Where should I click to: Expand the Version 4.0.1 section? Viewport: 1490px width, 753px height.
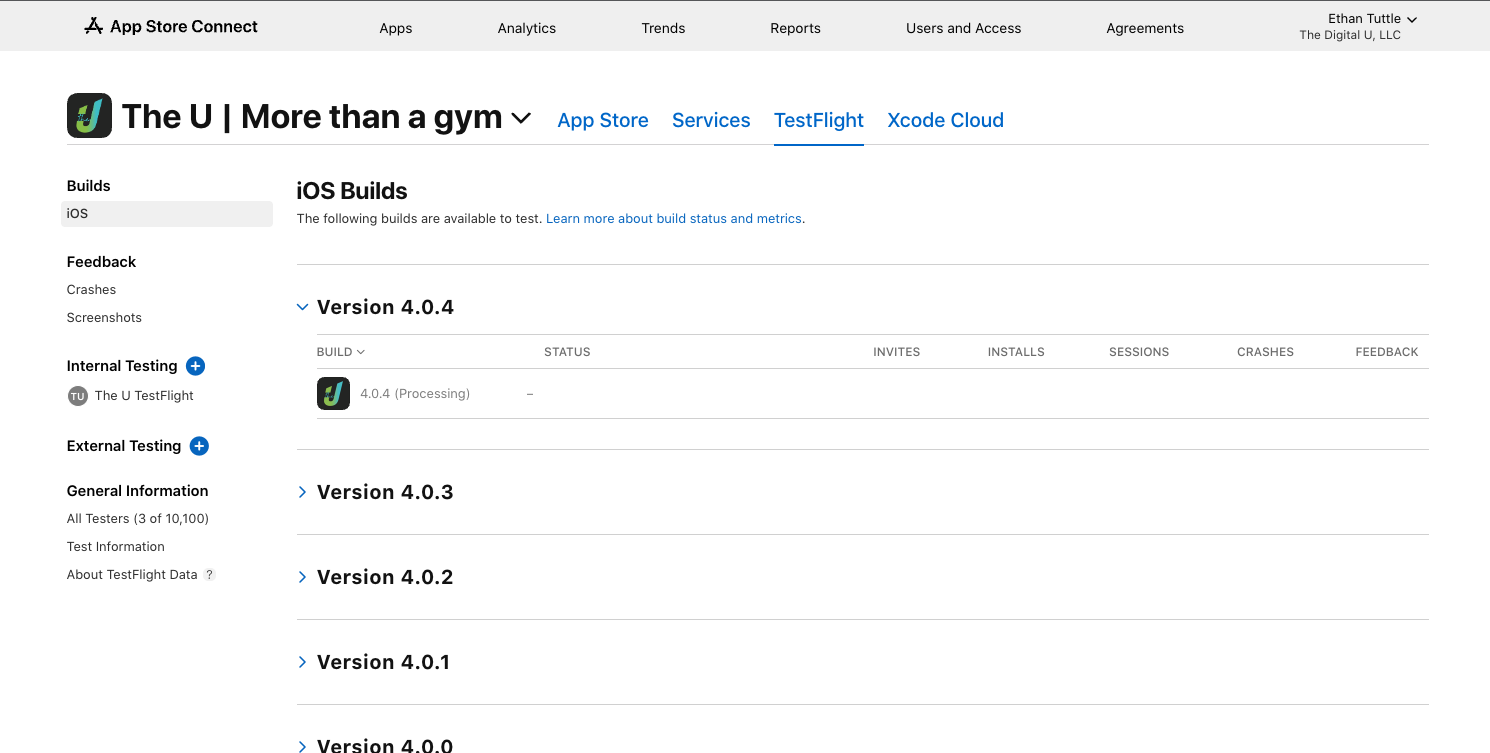(302, 662)
